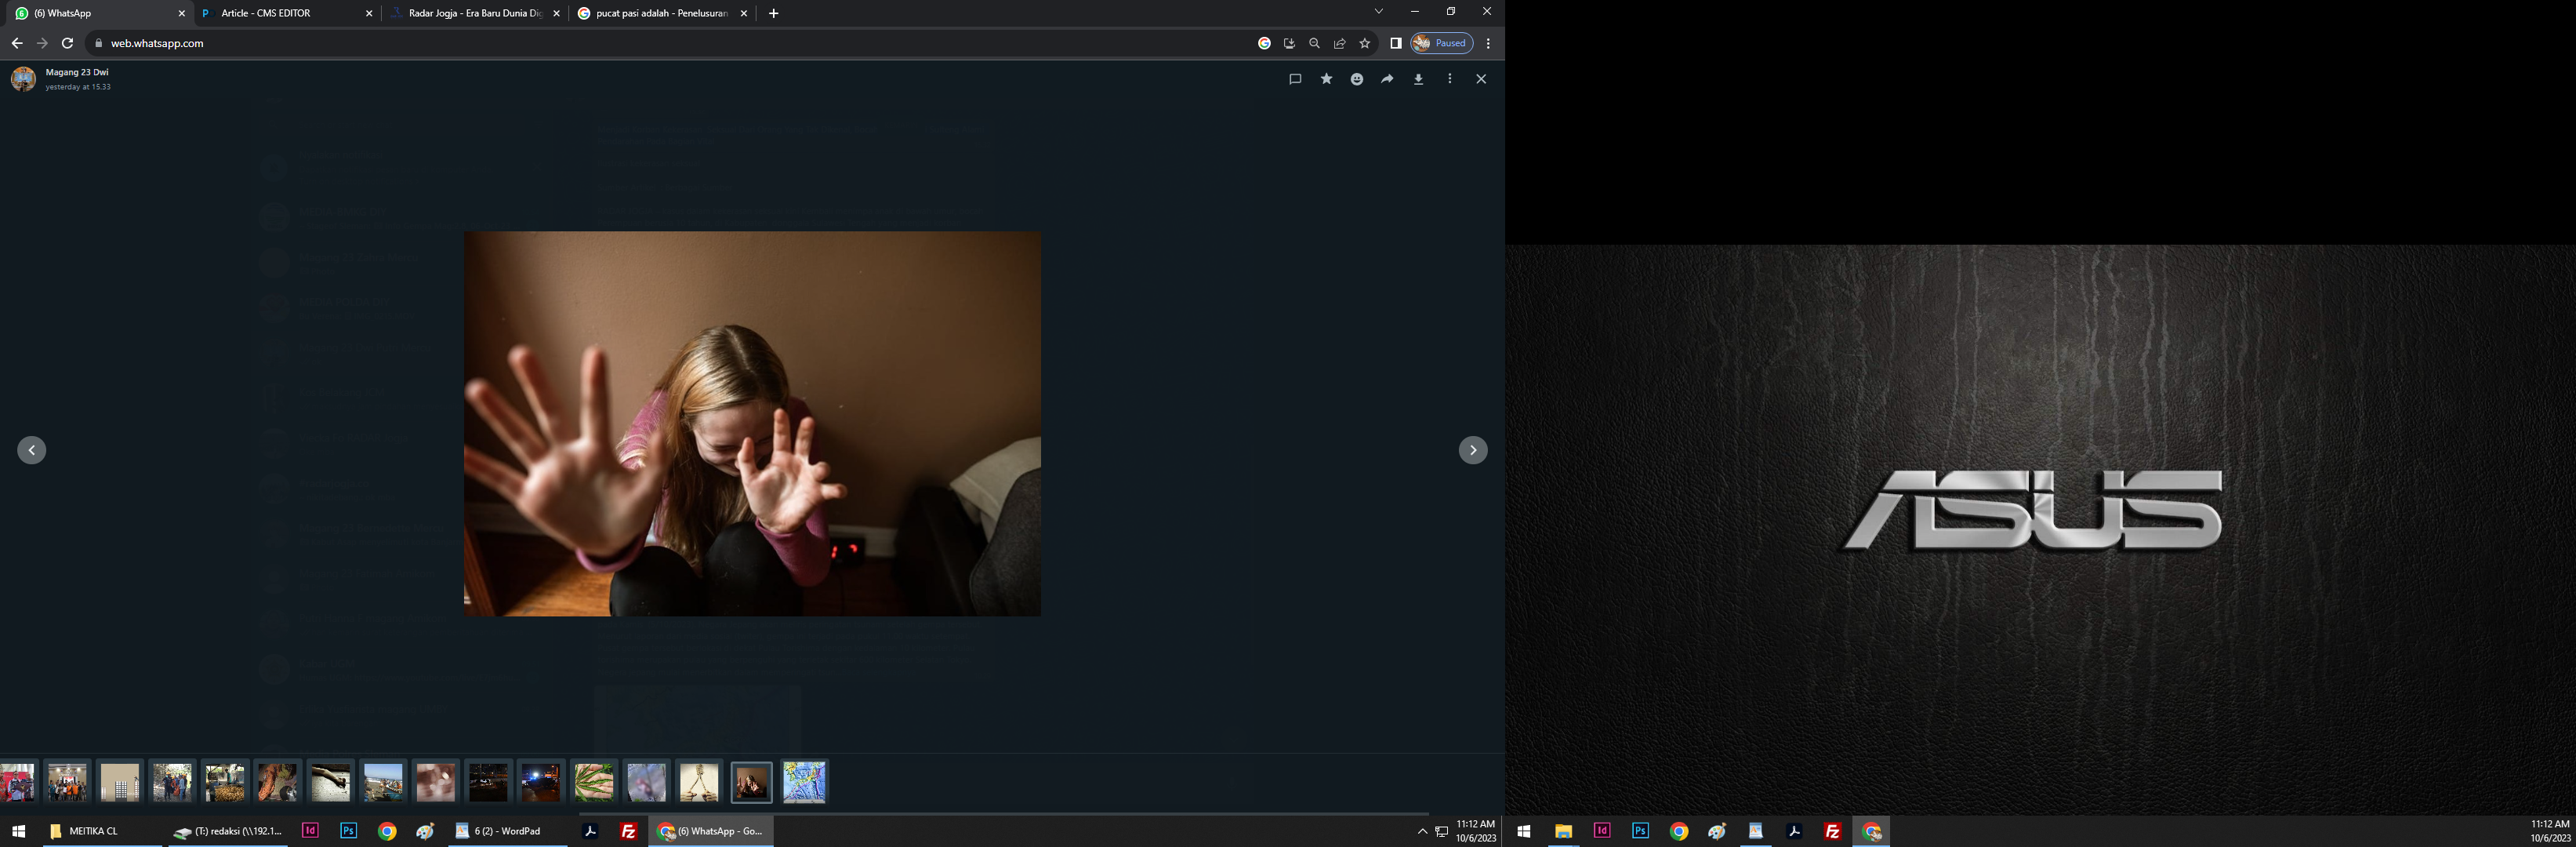2576x847 pixels.
Task: Open the redaksi network drive taskbar item
Action: point(228,831)
